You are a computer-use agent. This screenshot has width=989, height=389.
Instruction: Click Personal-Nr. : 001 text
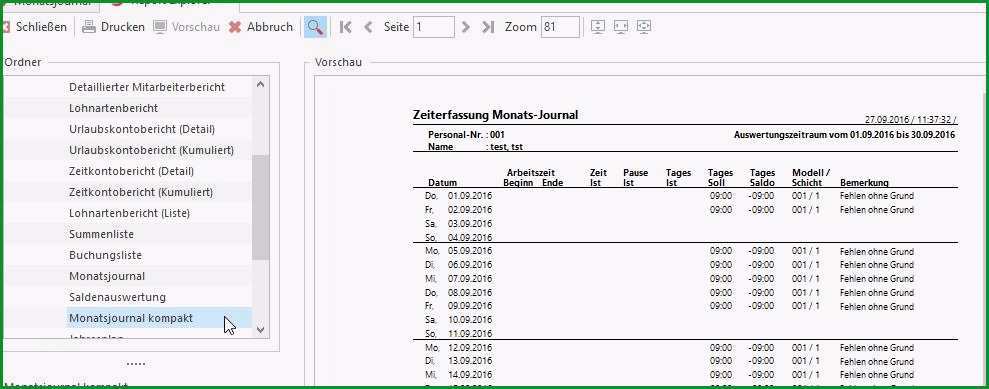[466, 135]
